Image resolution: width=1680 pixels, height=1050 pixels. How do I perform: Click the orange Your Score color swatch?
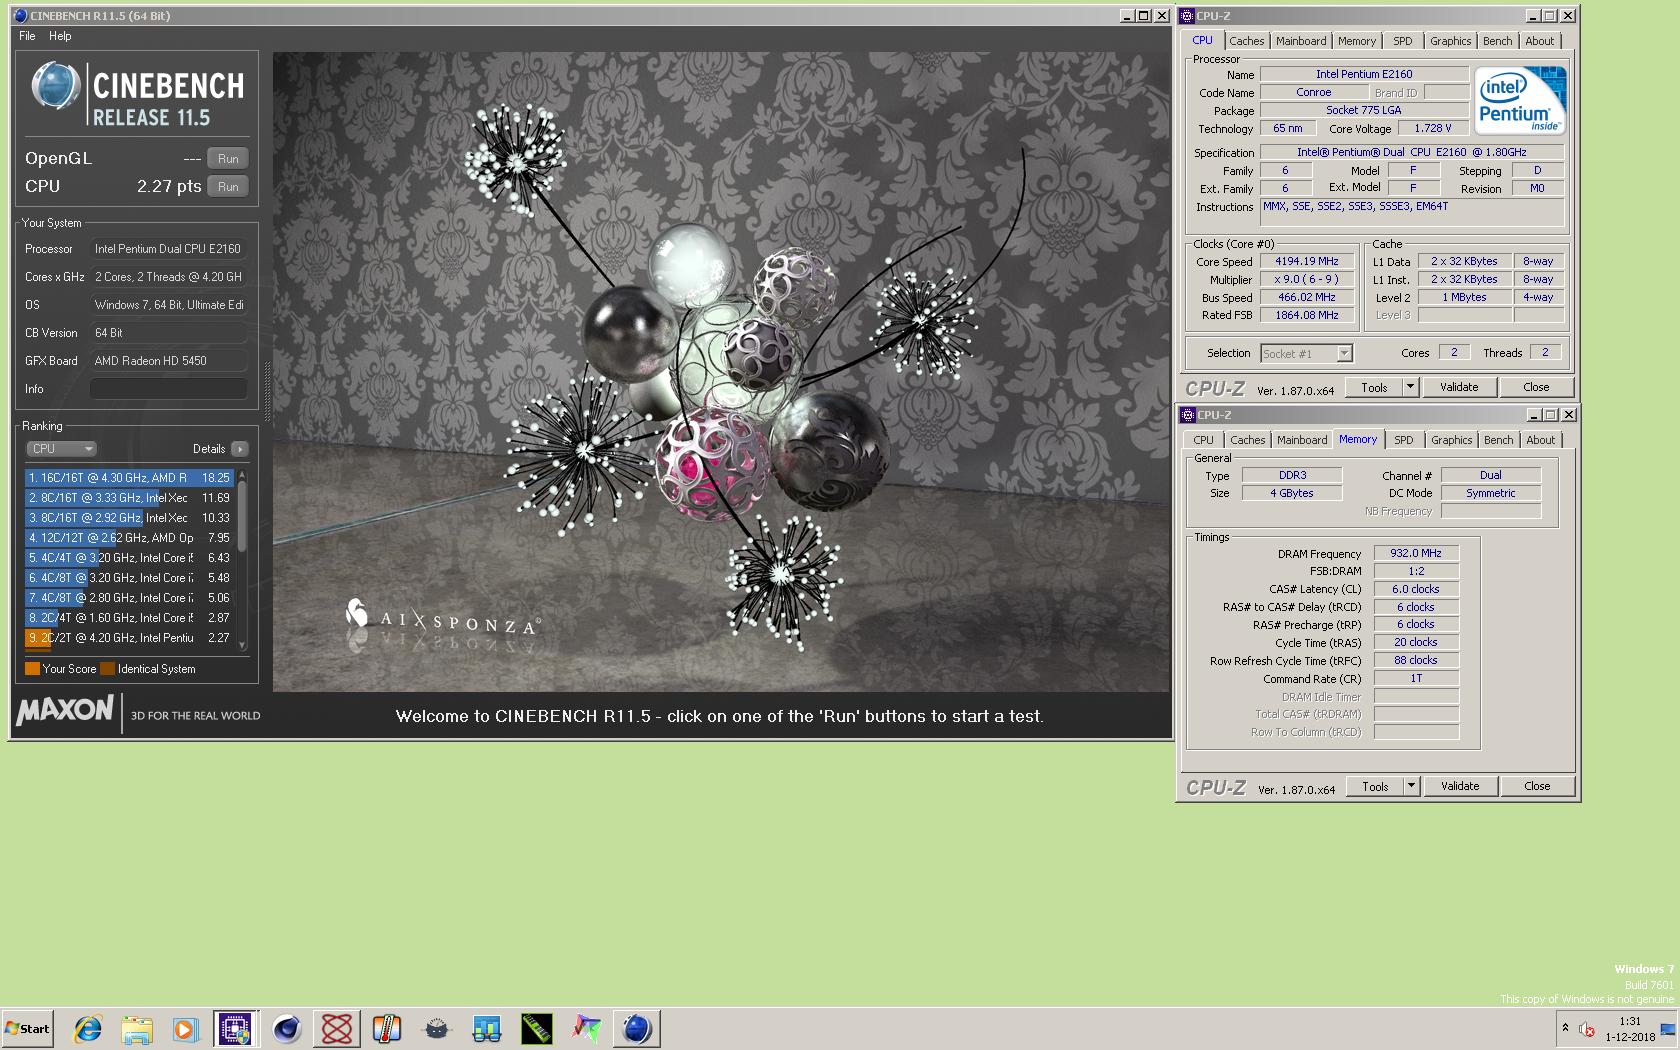[x=32, y=669]
